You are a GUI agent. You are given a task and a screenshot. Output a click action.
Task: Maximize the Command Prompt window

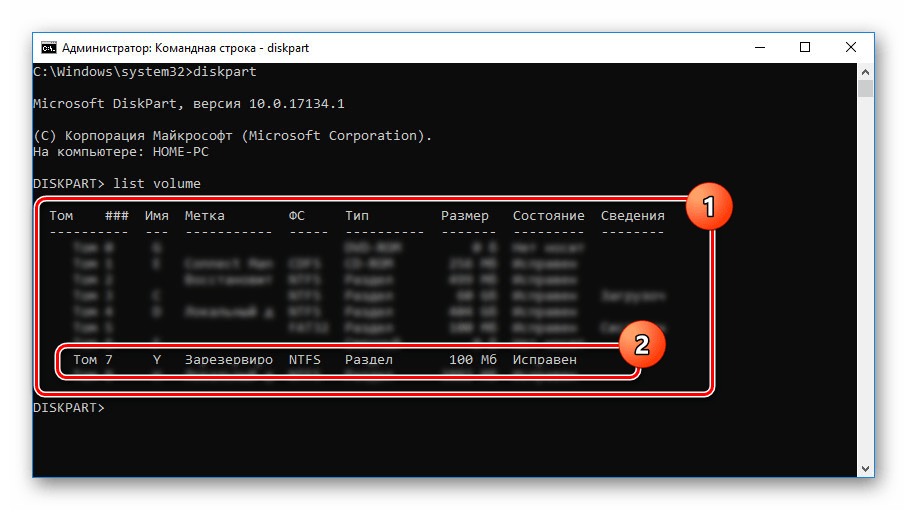pos(805,47)
